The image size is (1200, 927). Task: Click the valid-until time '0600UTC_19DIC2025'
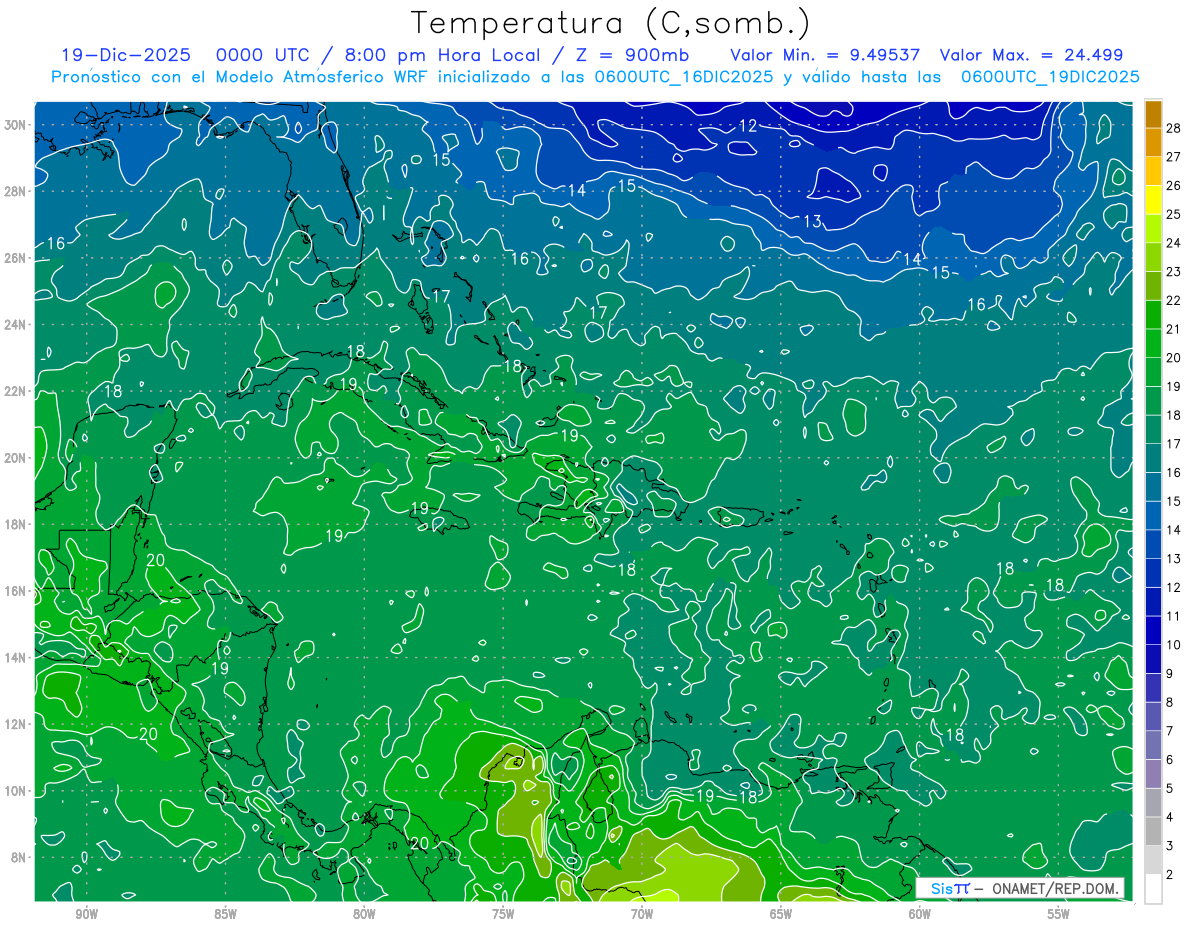coord(1050,77)
